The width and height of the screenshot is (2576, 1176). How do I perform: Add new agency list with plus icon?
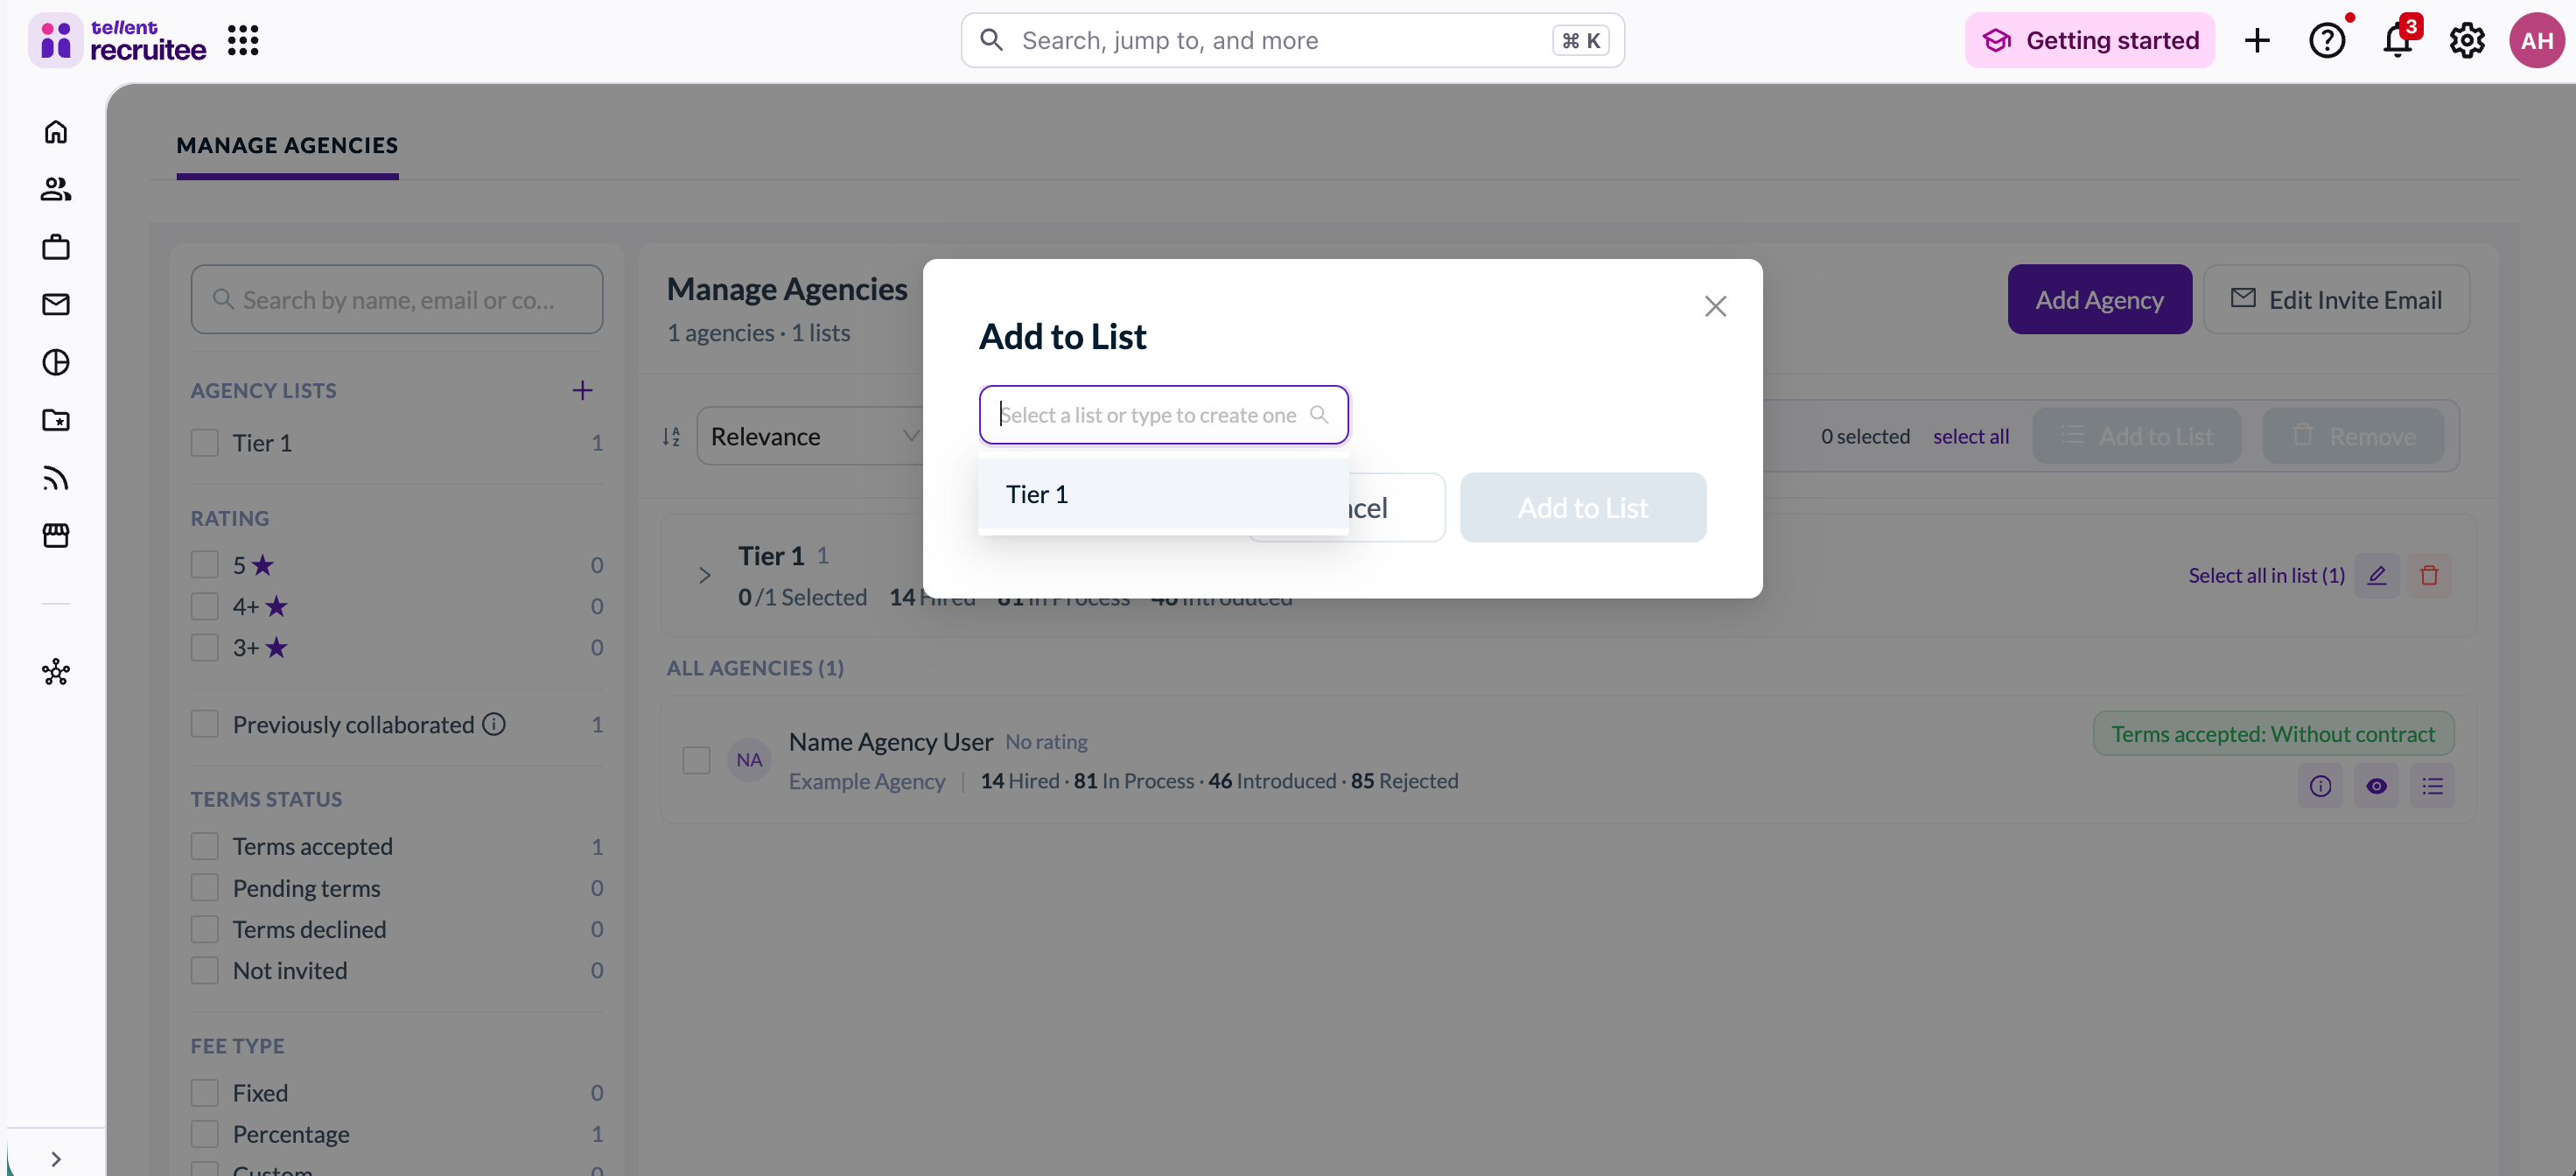tap(582, 390)
